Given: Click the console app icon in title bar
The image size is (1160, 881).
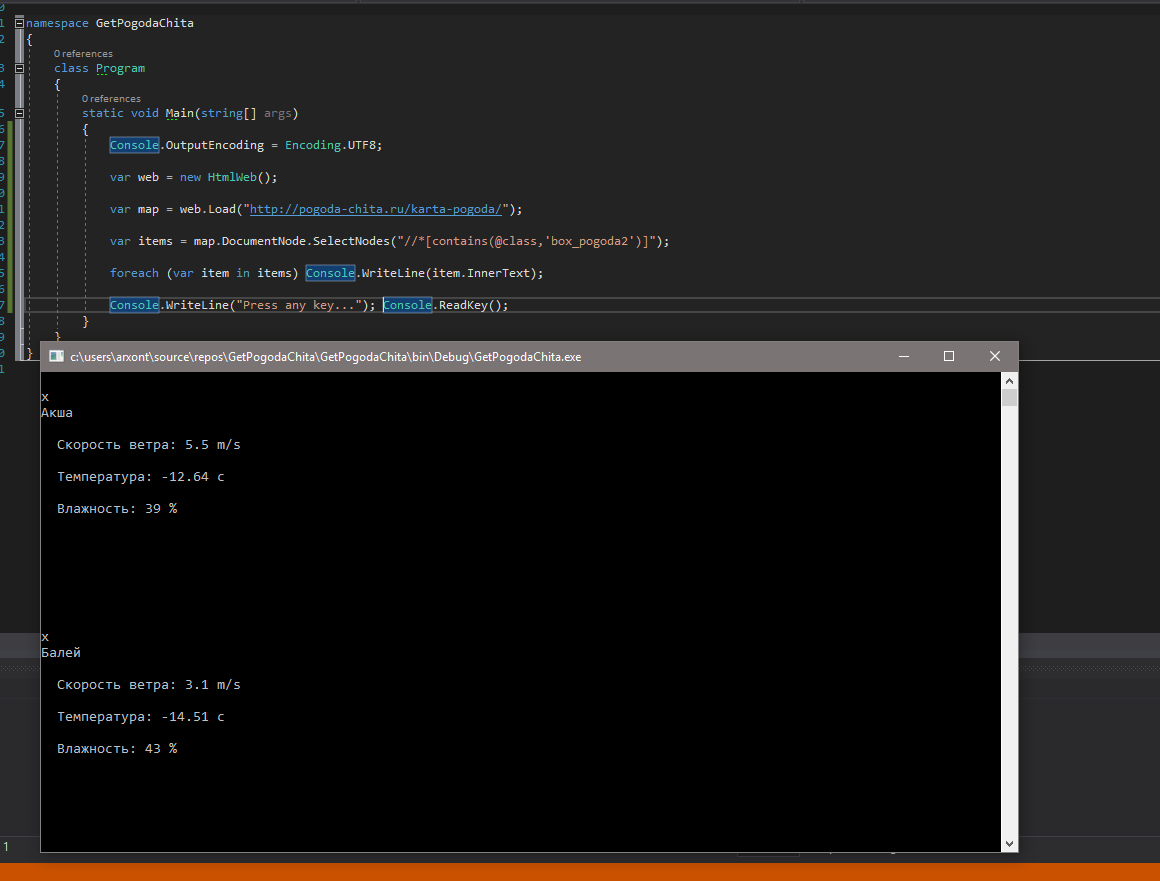Looking at the screenshot, I should (55, 356).
